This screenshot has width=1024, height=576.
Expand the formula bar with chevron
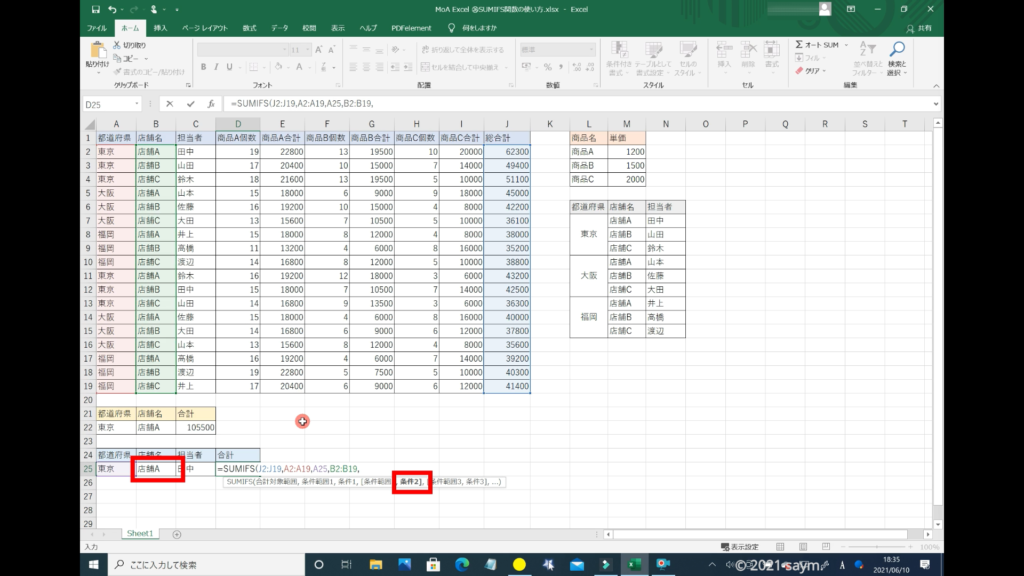click(x=936, y=104)
